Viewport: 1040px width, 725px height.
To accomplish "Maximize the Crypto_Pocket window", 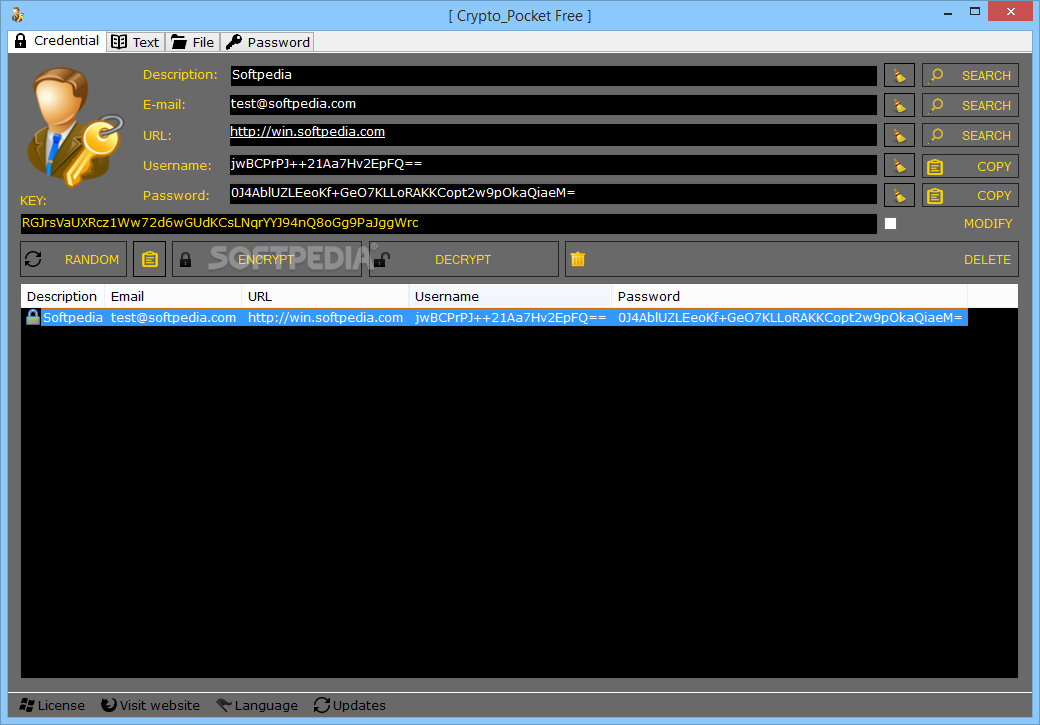I will point(974,12).
